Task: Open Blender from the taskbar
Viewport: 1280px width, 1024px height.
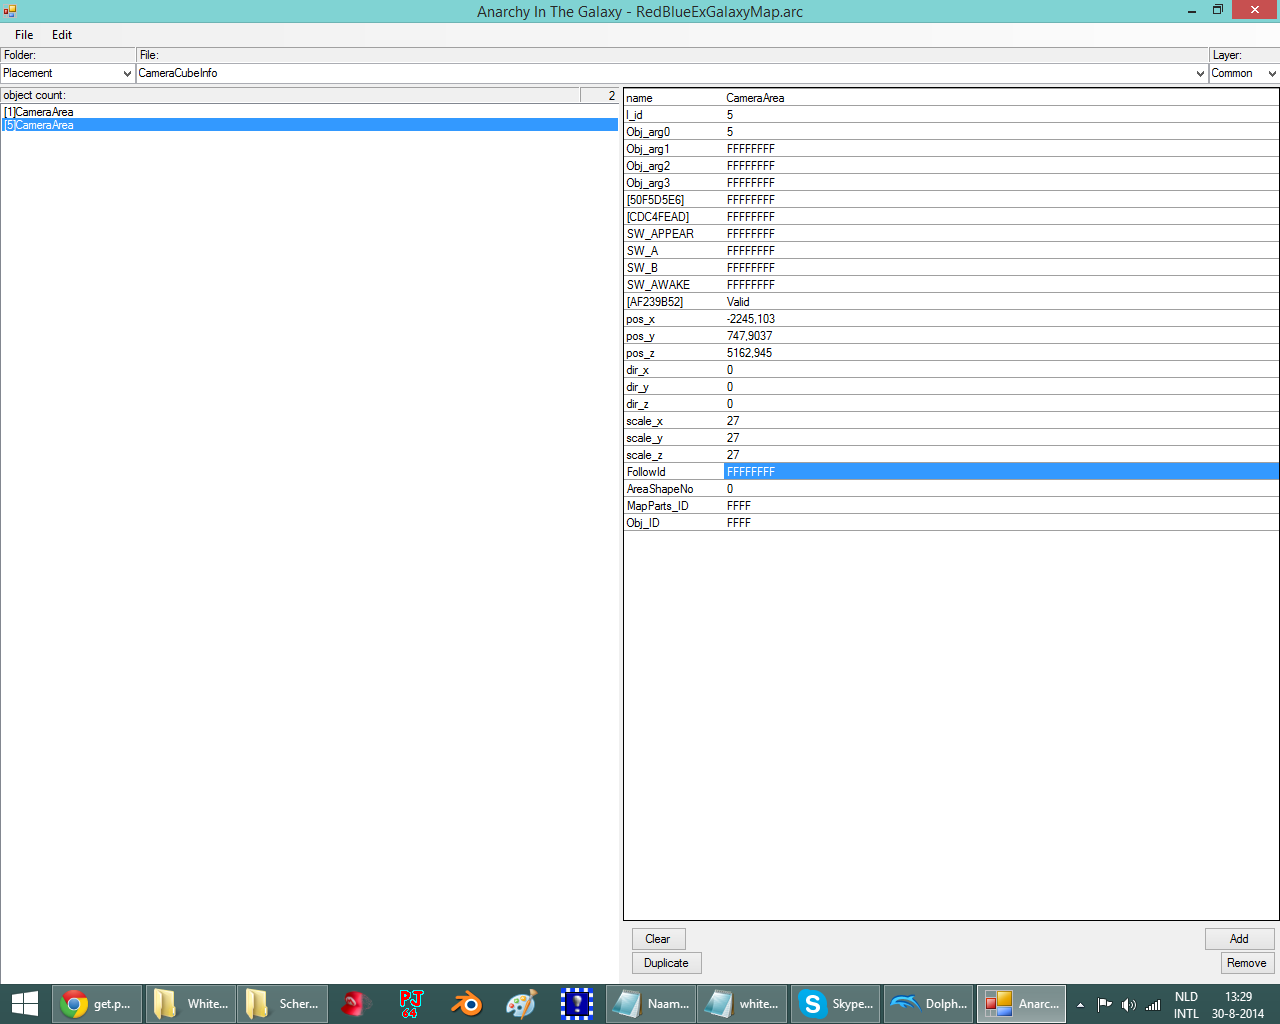Action: [466, 1004]
